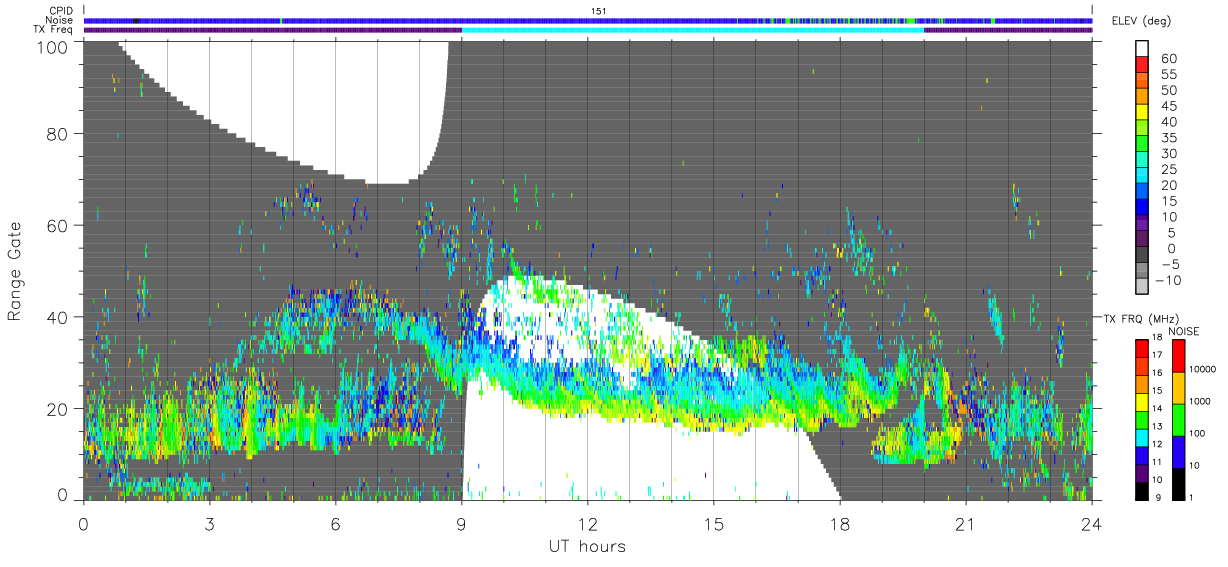Click Range Gate tick label 40
1228x567 pixels.
pyautogui.click(x=57, y=317)
